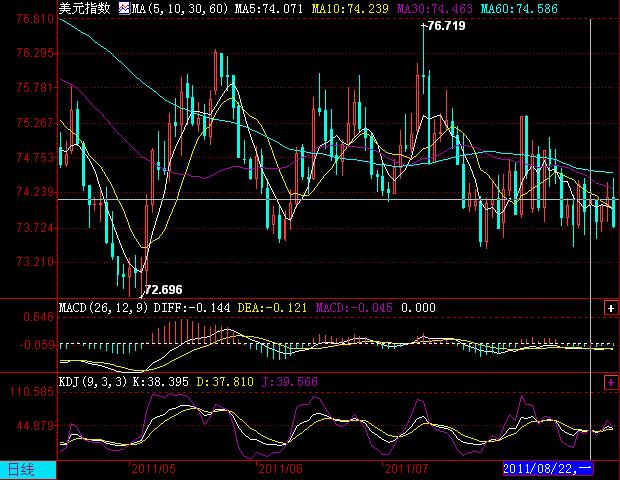The height and width of the screenshot is (480, 620).
Task: Click the D:37.810 value
Action: point(225,382)
